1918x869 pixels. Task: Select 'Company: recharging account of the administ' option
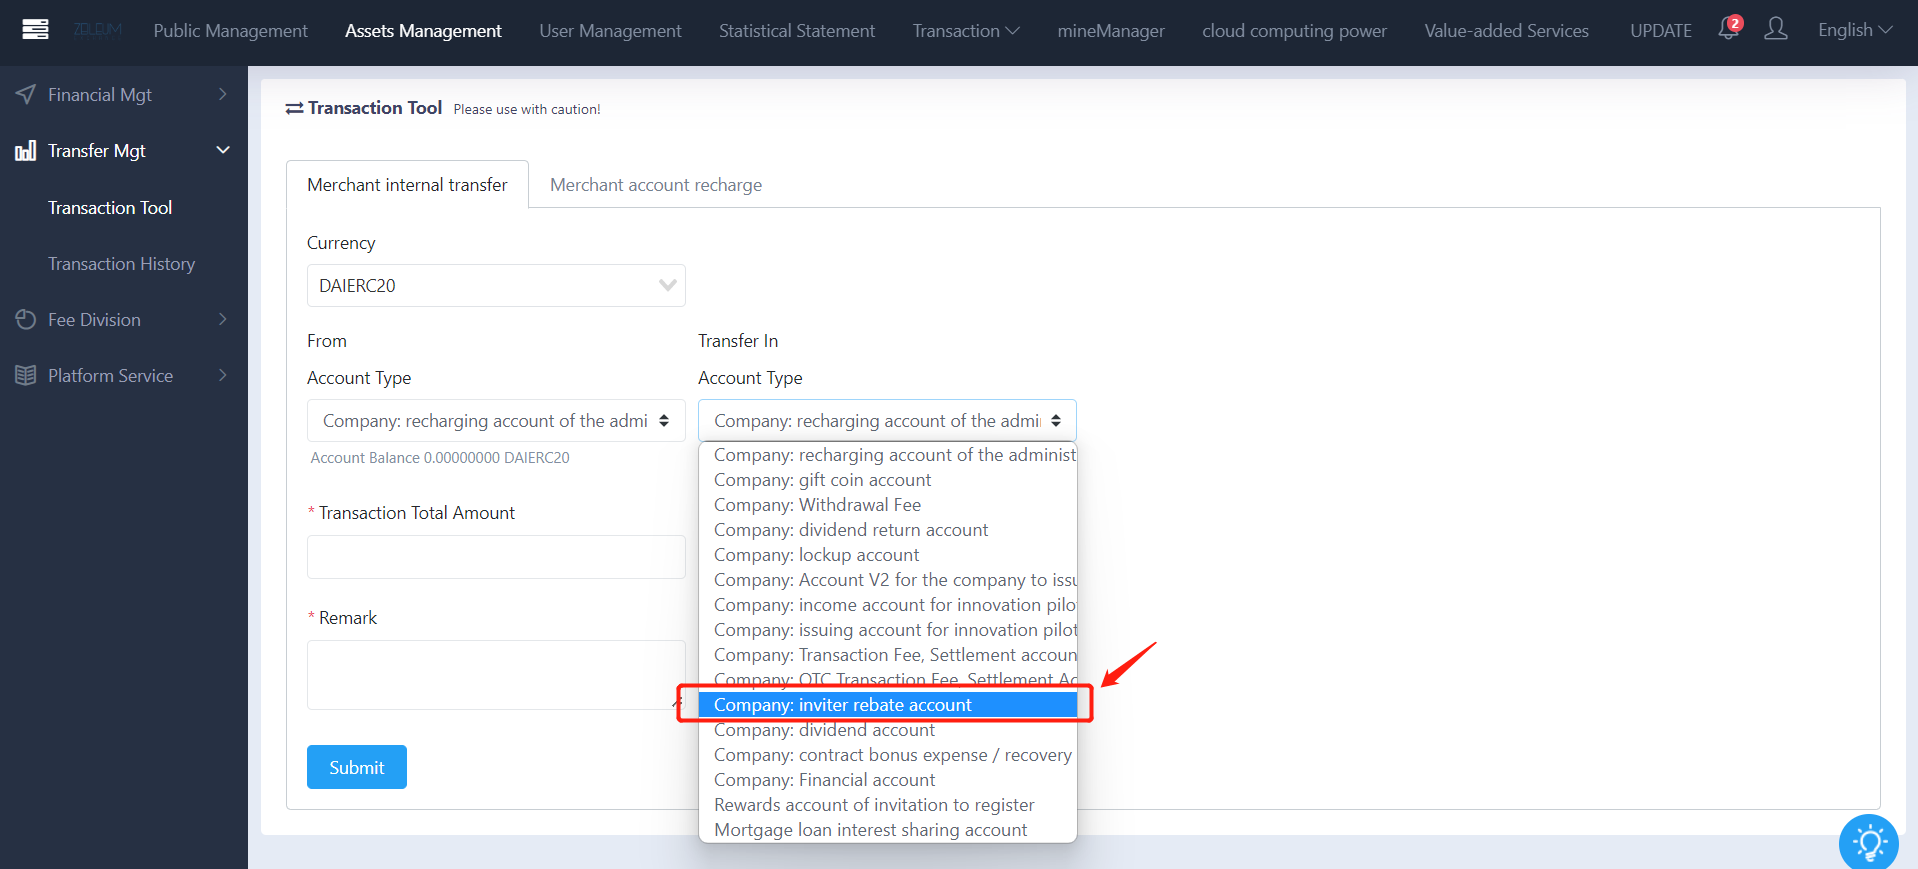pyautogui.click(x=888, y=455)
